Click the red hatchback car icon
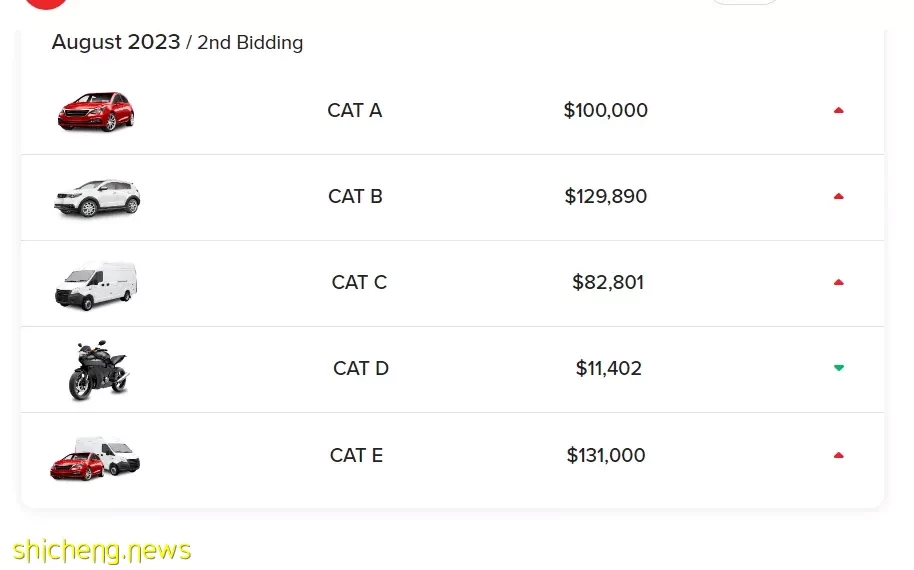914x570 pixels. click(x=96, y=111)
